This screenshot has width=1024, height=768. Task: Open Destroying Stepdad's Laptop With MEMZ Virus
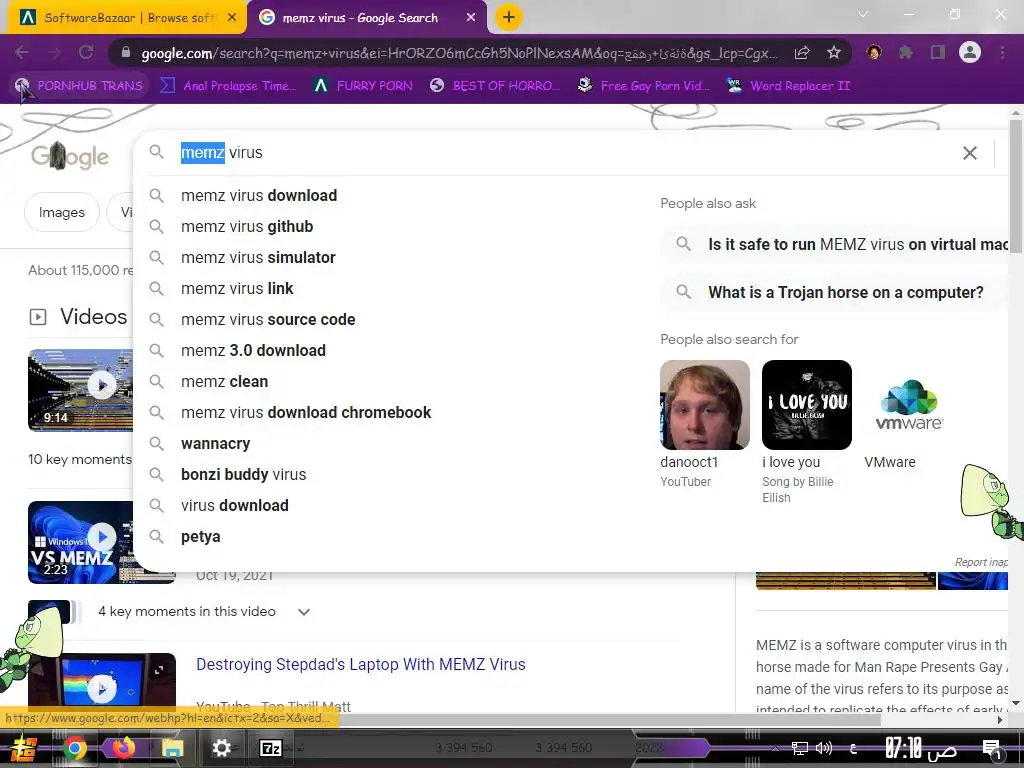coord(360,664)
